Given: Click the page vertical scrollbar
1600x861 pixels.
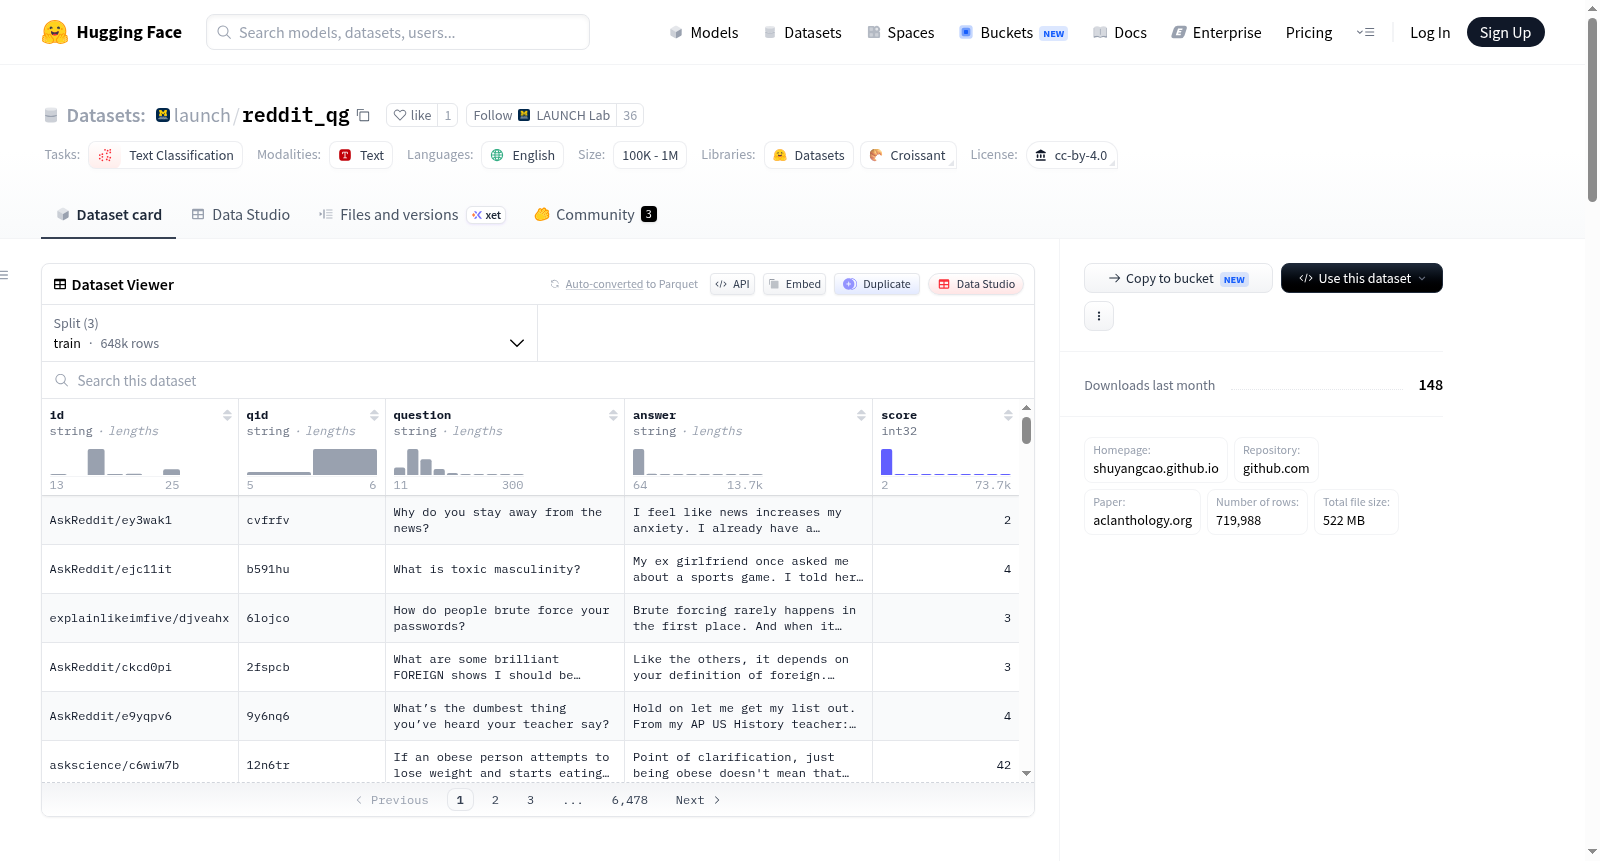Looking at the screenshot, I should pyautogui.click(x=1592, y=110).
